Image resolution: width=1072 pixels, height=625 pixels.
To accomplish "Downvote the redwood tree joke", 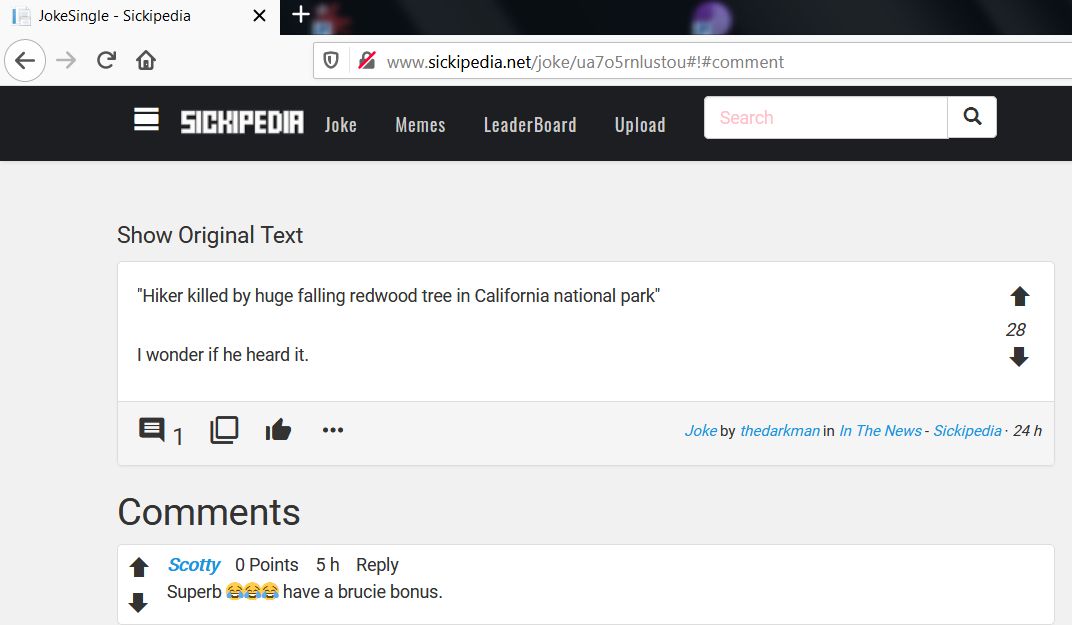I will tap(1019, 357).
